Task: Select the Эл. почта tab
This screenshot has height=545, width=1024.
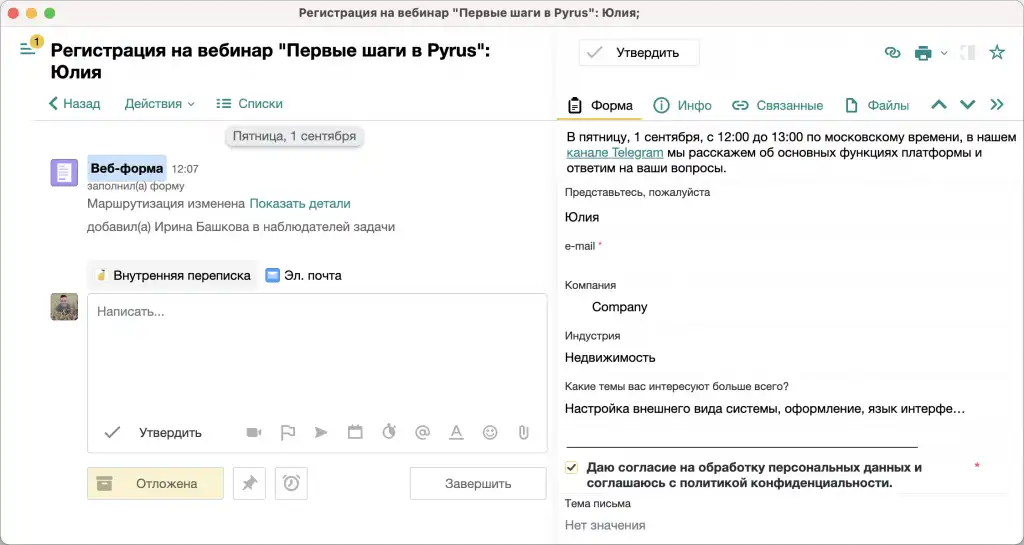Action: pyautogui.click(x=303, y=275)
